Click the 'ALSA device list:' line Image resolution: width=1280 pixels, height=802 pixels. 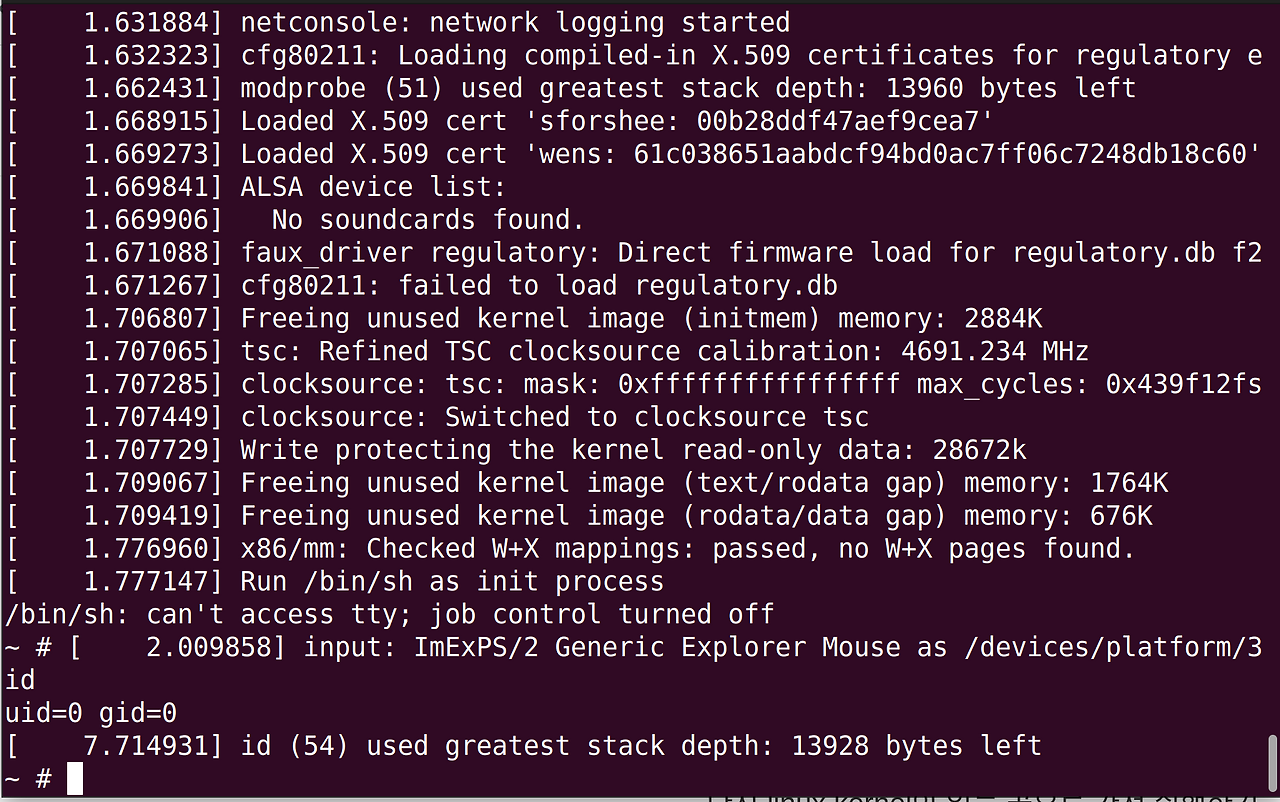(x=373, y=187)
